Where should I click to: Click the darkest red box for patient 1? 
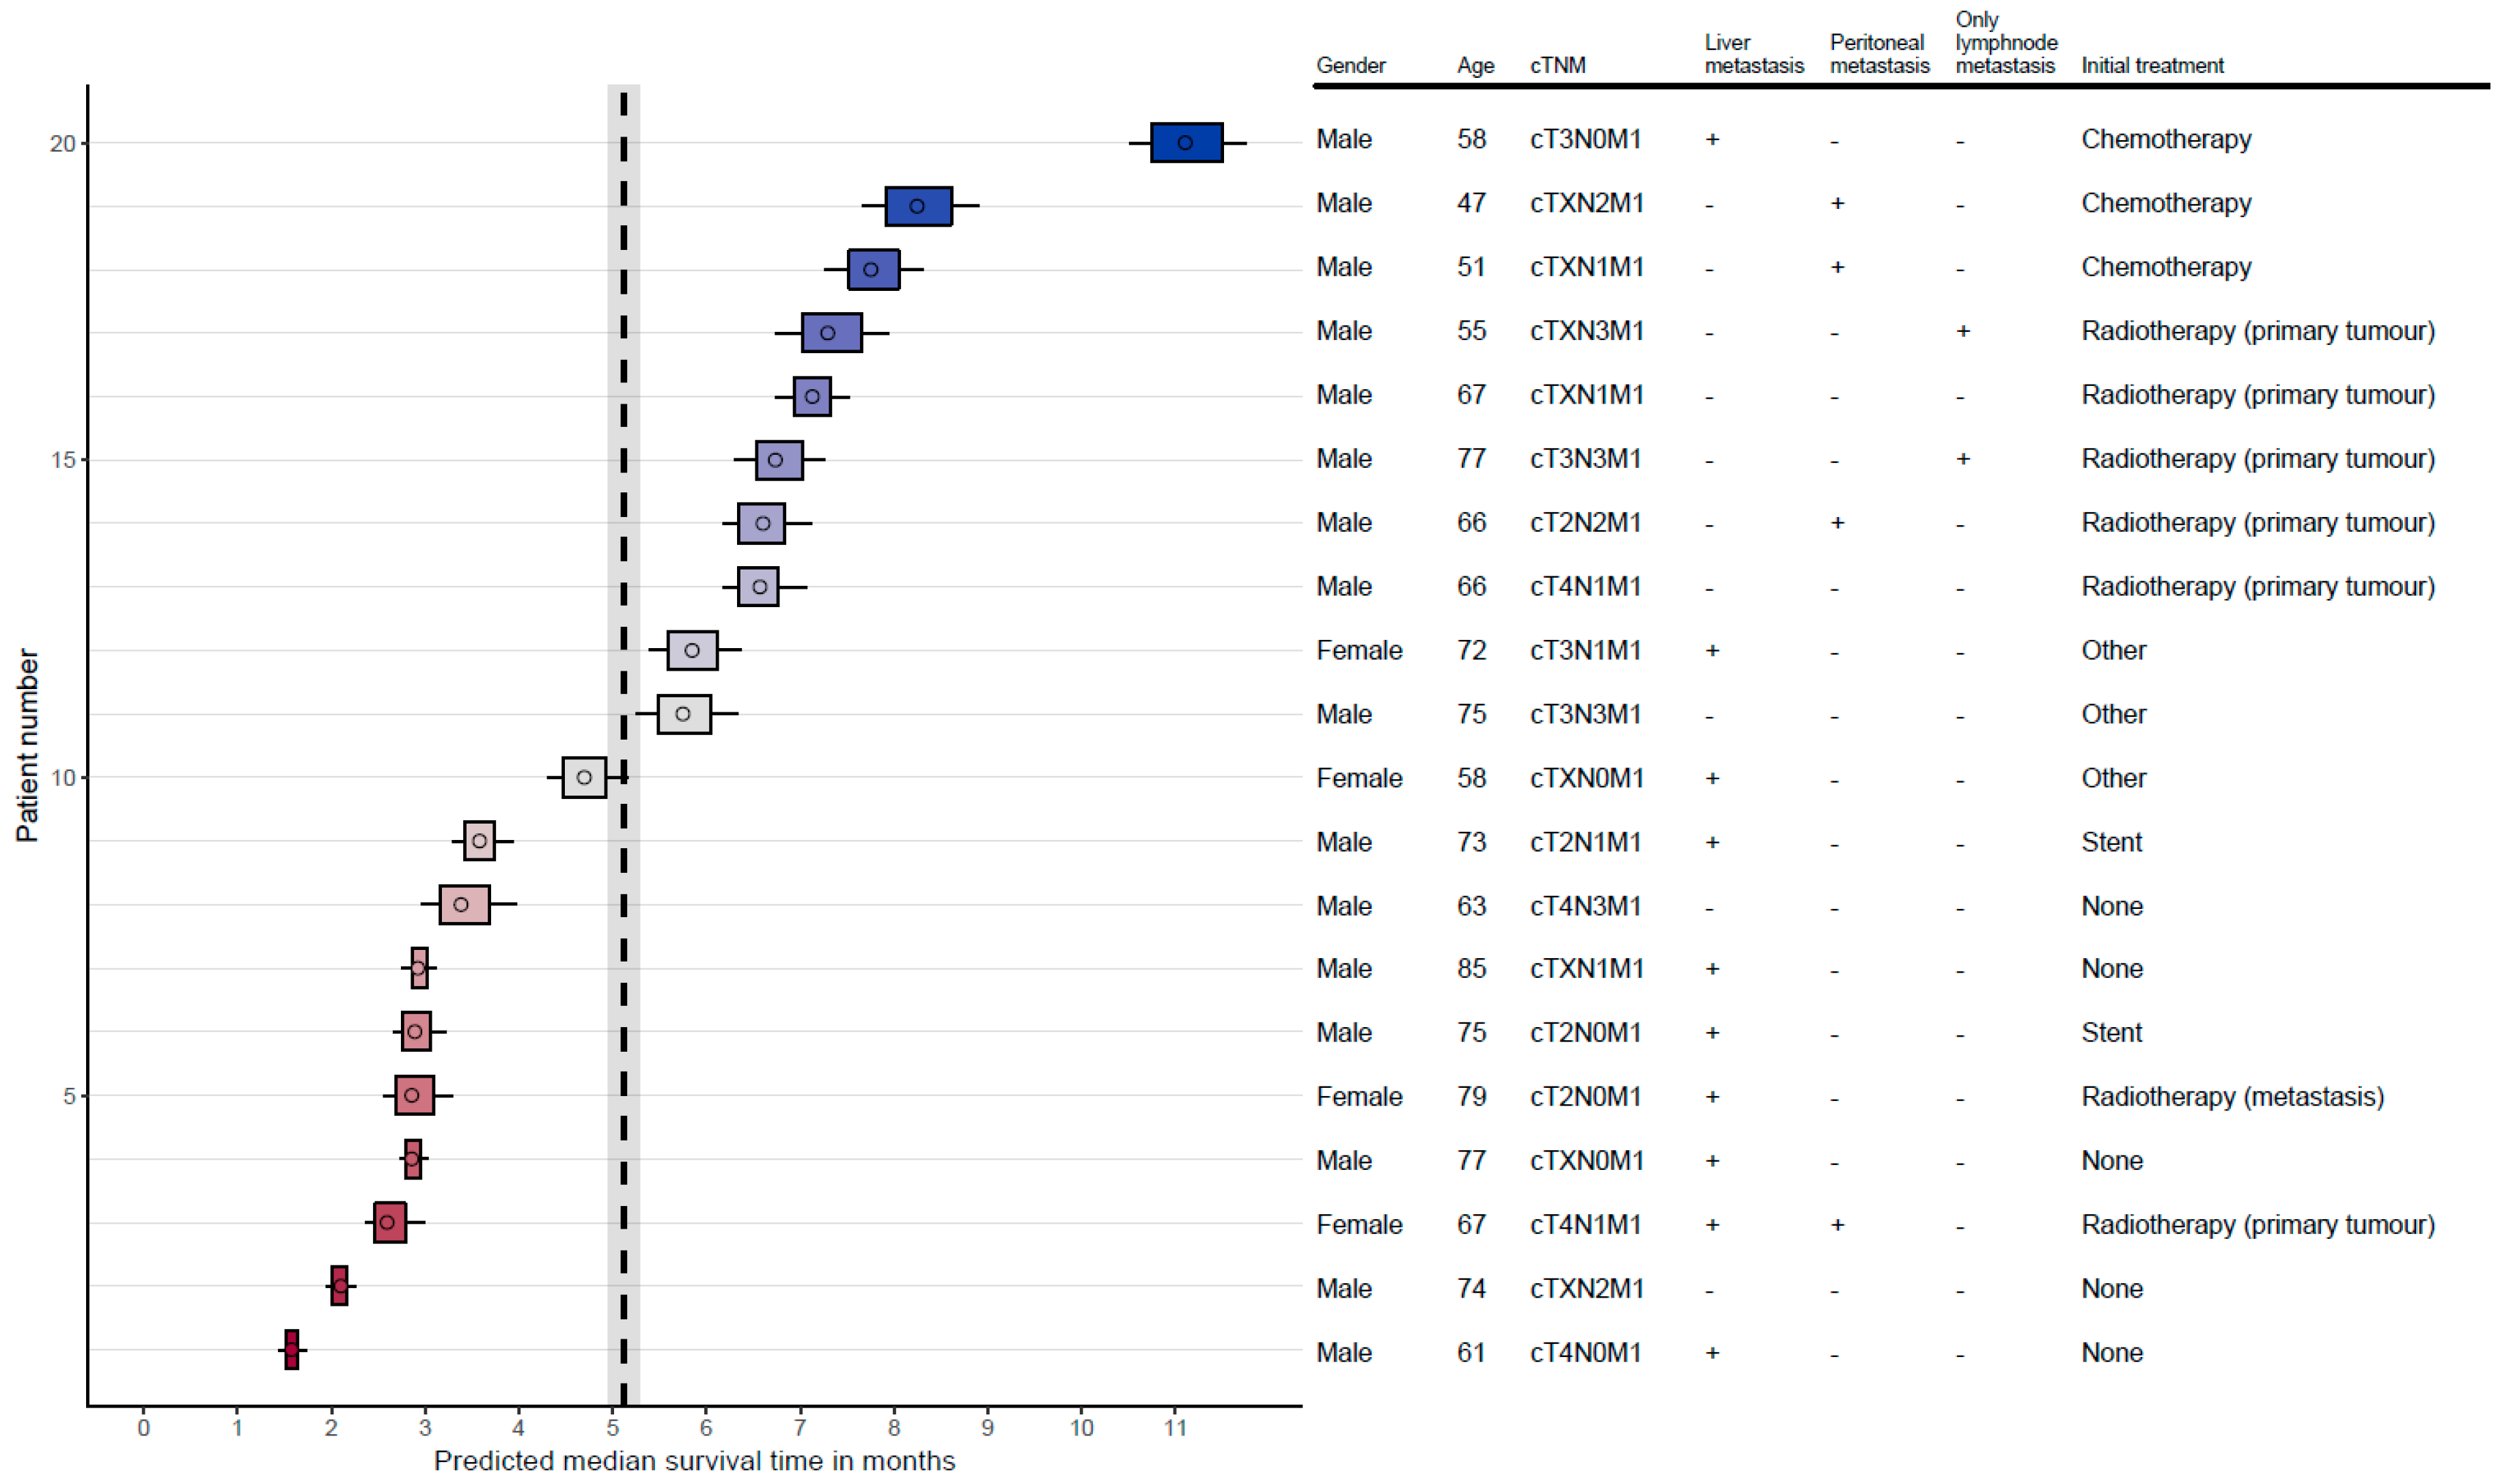[291, 1349]
